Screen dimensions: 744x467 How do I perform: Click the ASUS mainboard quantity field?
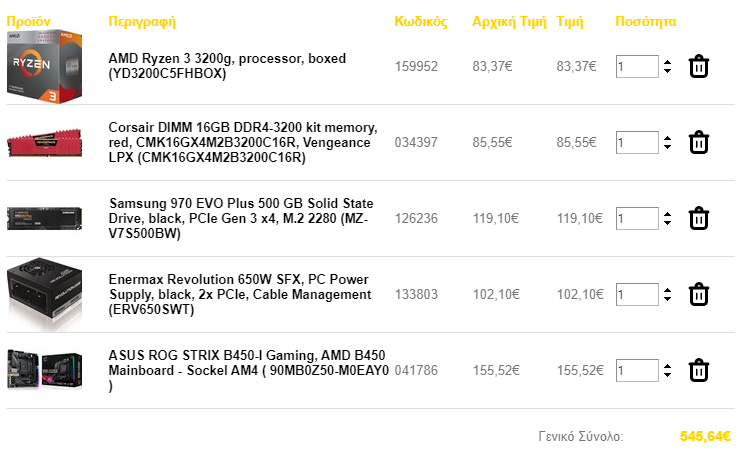[637, 370]
